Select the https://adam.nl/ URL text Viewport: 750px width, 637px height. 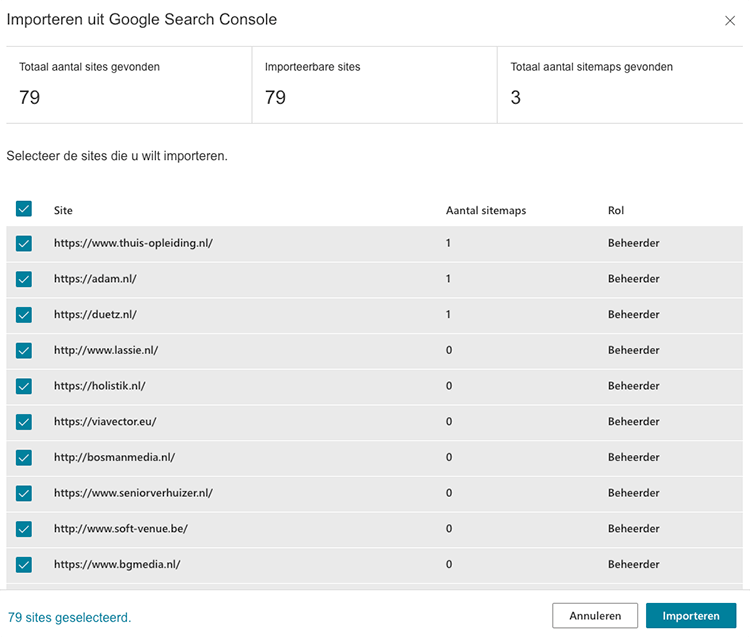(x=95, y=278)
